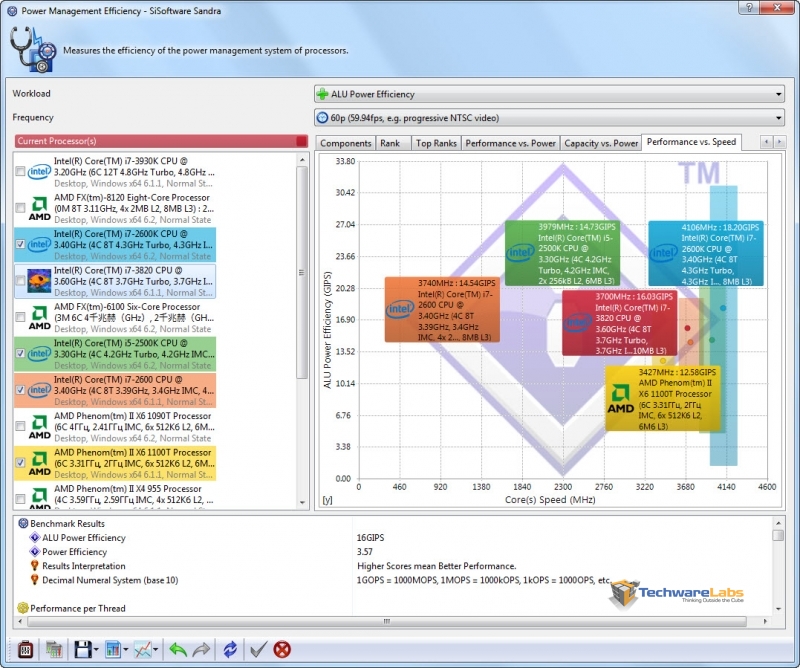
Task: Click the processor list scrollbar down arrow
Action: pyautogui.click(x=302, y=503)
